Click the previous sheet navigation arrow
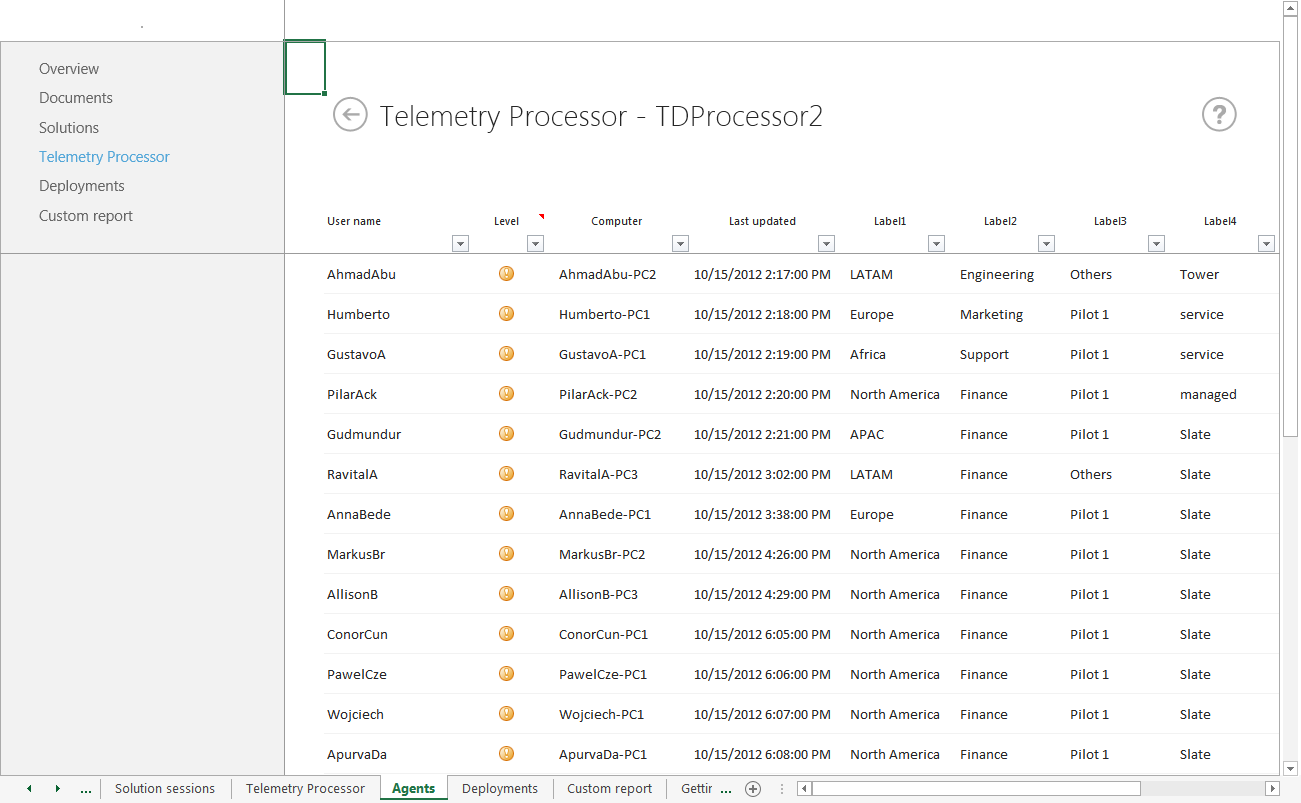This screenshot has width=1301, height=803. [29, 788]
